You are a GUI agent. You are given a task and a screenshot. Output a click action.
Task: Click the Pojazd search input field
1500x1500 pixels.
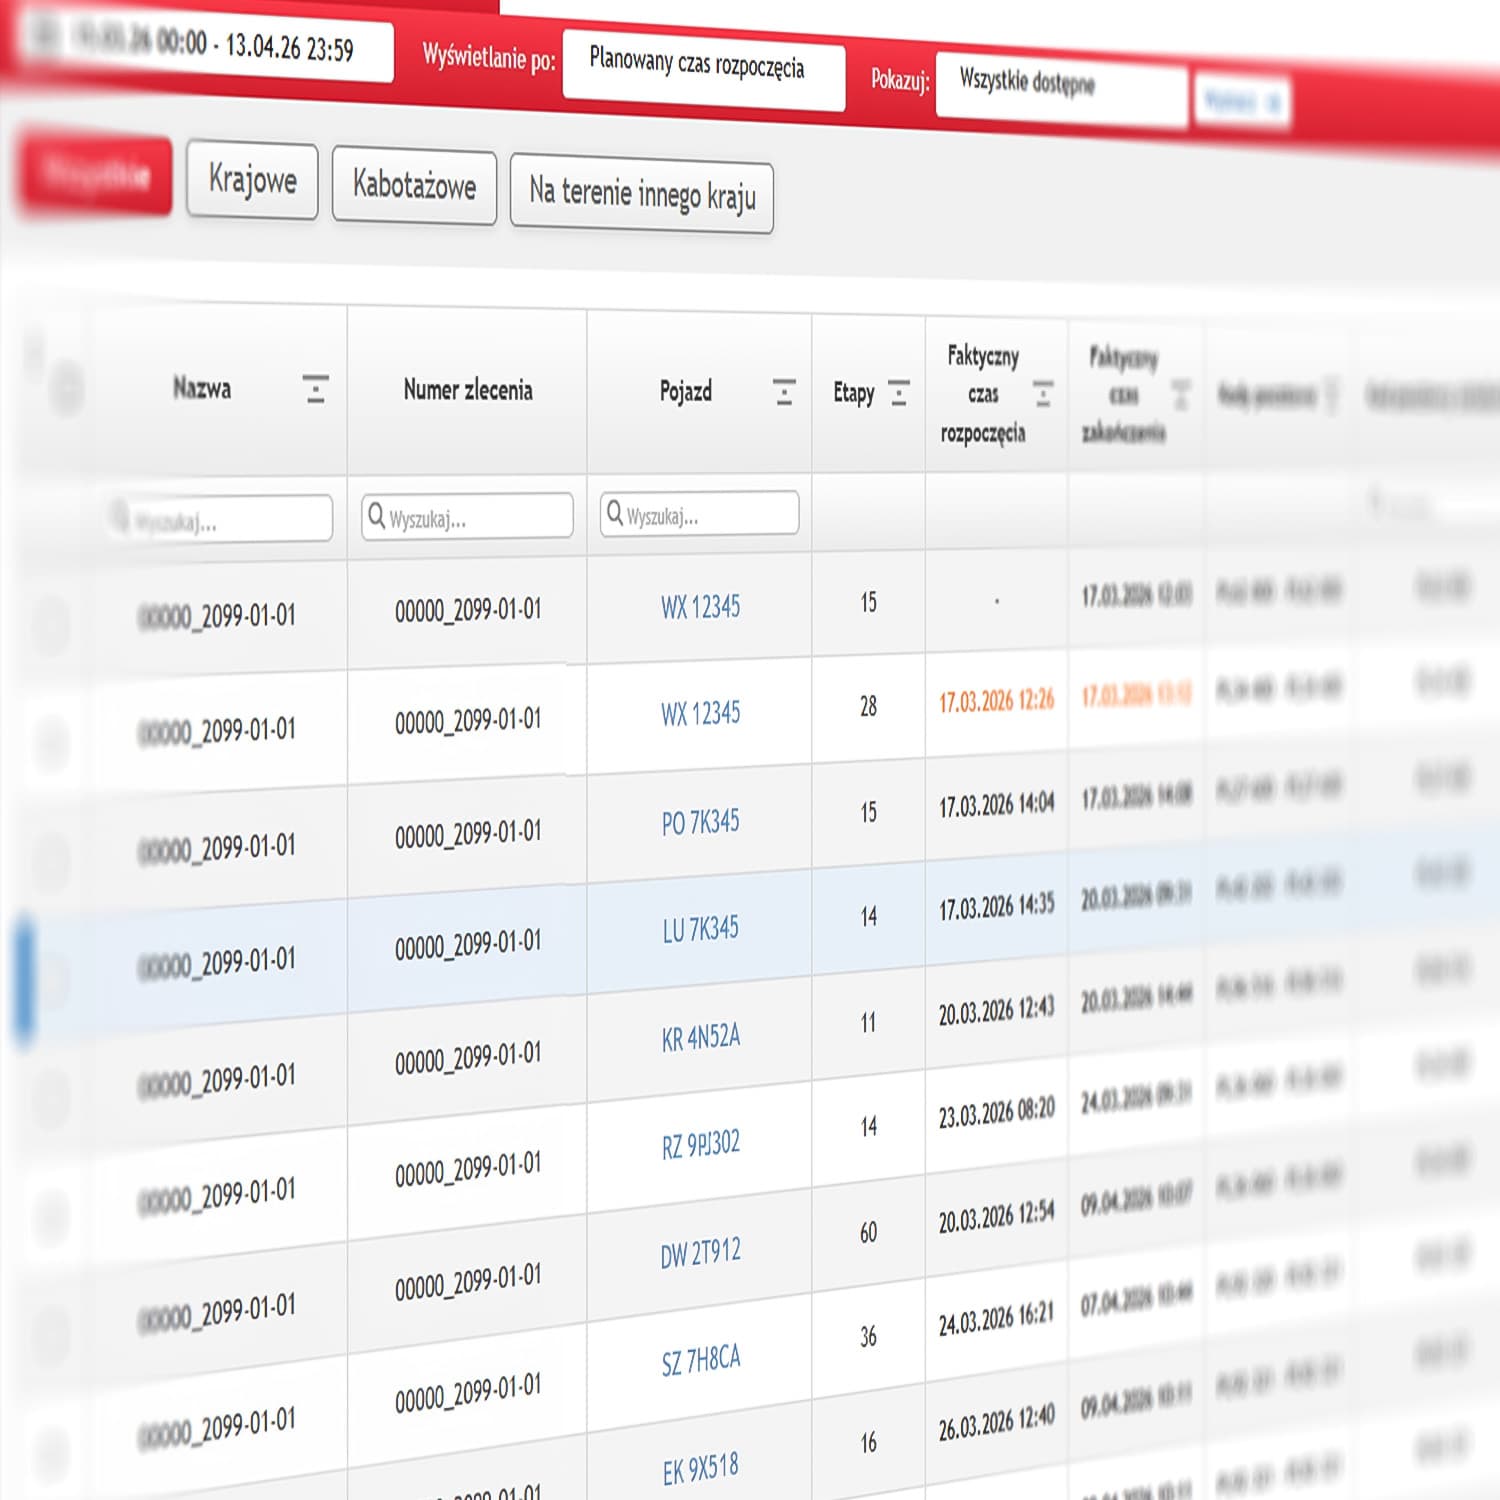click(x=710, y=514)
